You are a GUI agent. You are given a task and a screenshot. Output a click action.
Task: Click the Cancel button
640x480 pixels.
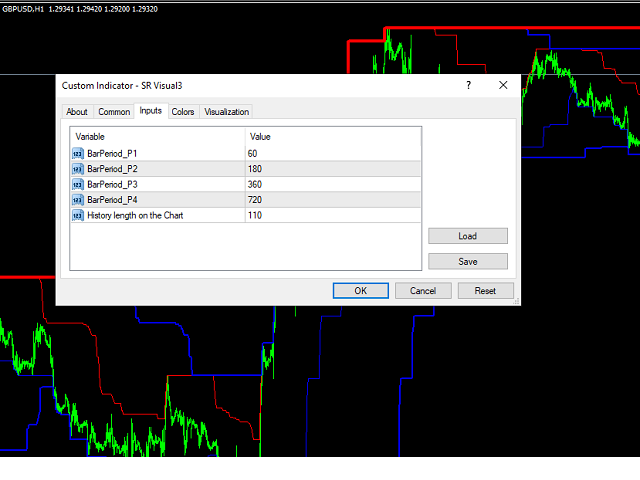(423, 291)
